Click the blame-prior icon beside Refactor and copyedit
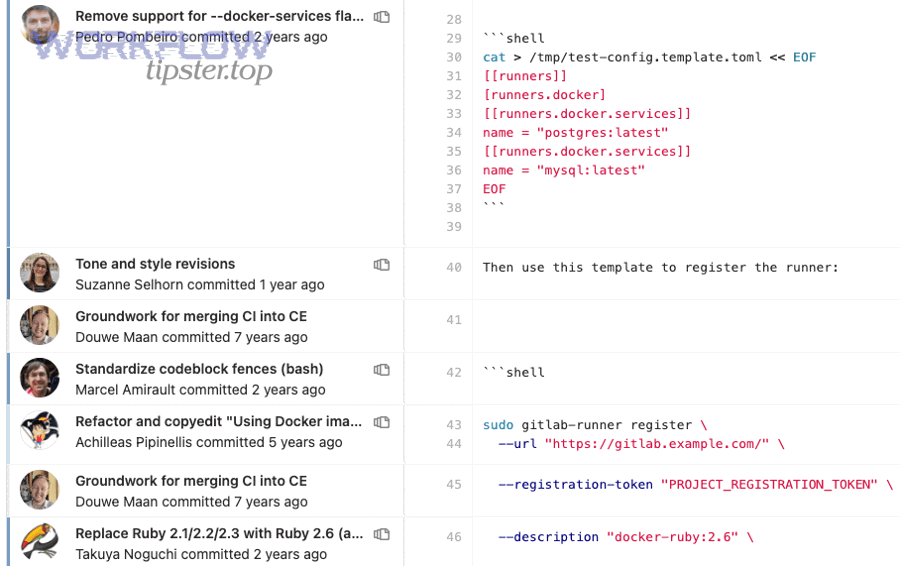Image resolution: width=900 pixels, height=566 pixels. 381,423
